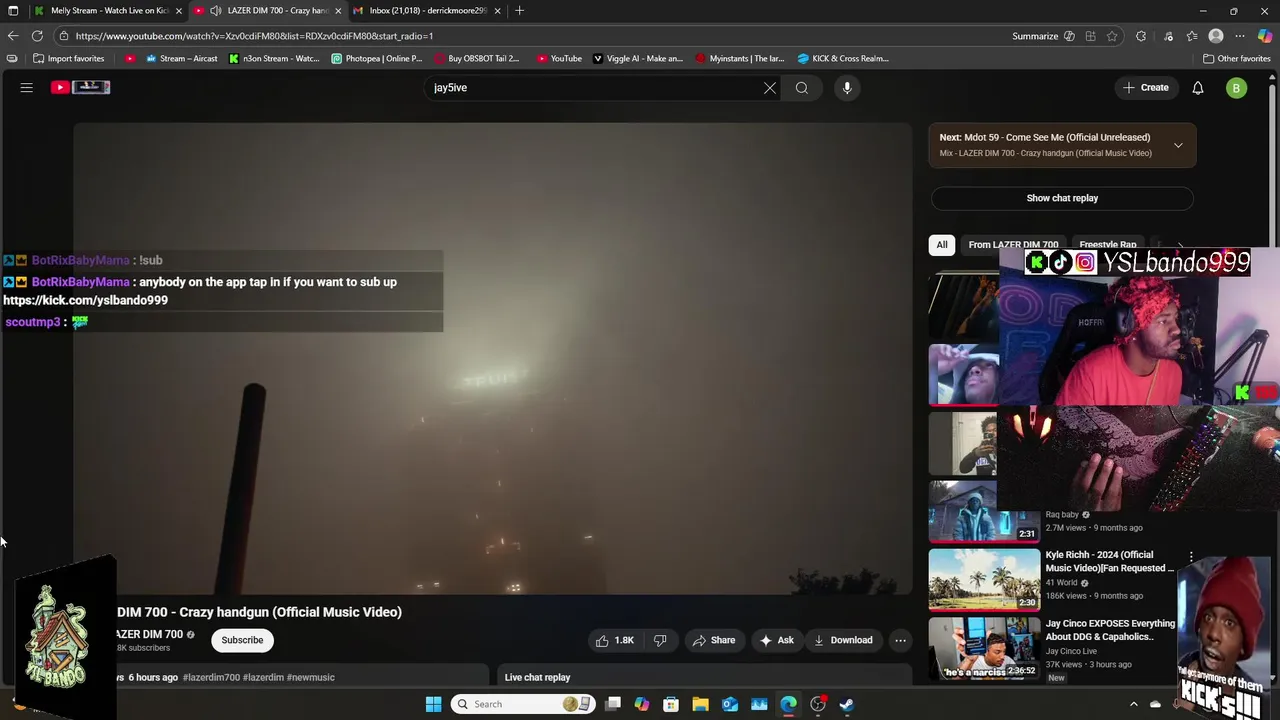The height and width of the screenshot is (720, 1280).
Task: Select the browser address bar URL
Action: tap(254, 36)
